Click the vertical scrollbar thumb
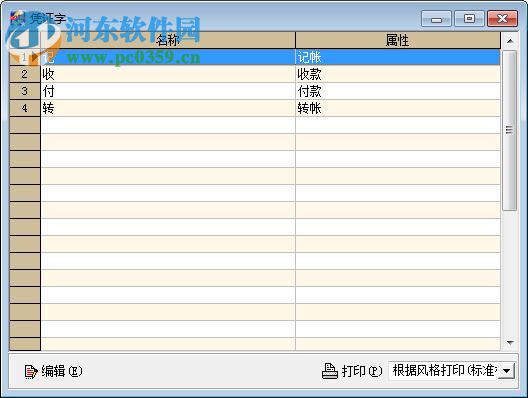Image resolution: width=528 pixels, height=398 pixels. tap(509, 130)
